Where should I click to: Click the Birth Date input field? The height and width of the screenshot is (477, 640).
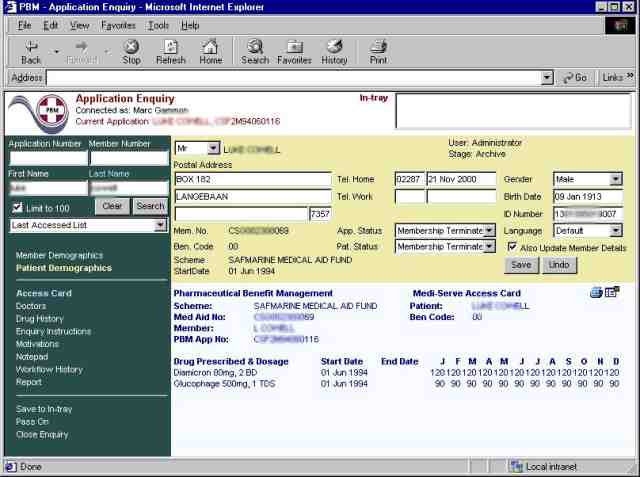coord(589,196)
